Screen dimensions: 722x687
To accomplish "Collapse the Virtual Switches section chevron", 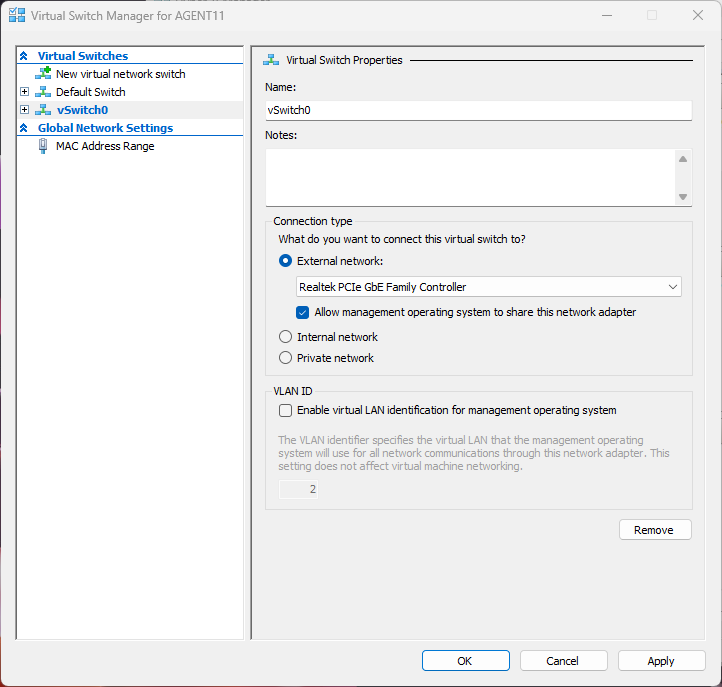I will [x=24, y=56].
